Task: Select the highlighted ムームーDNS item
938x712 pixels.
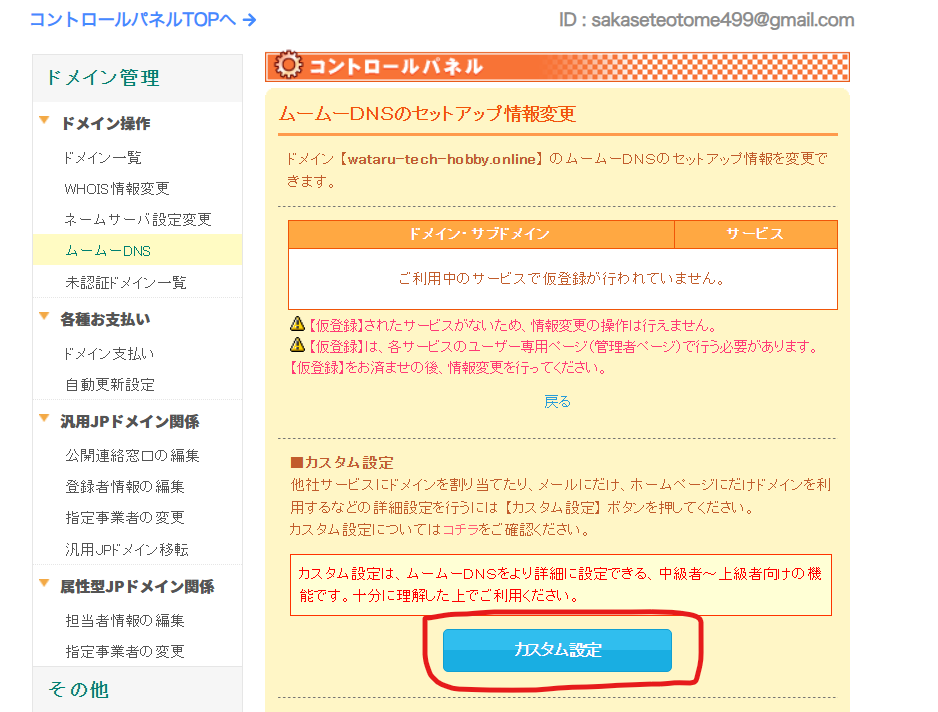Action: pos(108,251)
